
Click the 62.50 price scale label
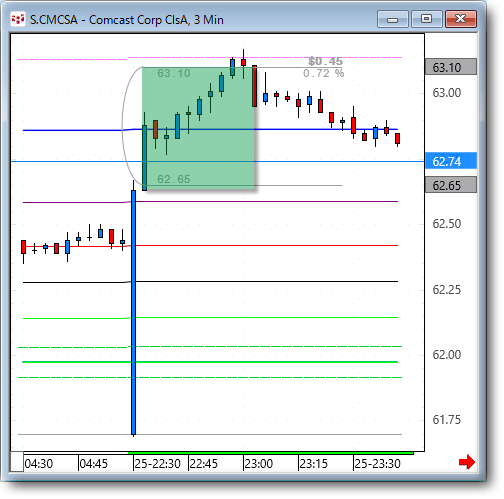click(x=447, y=224)
